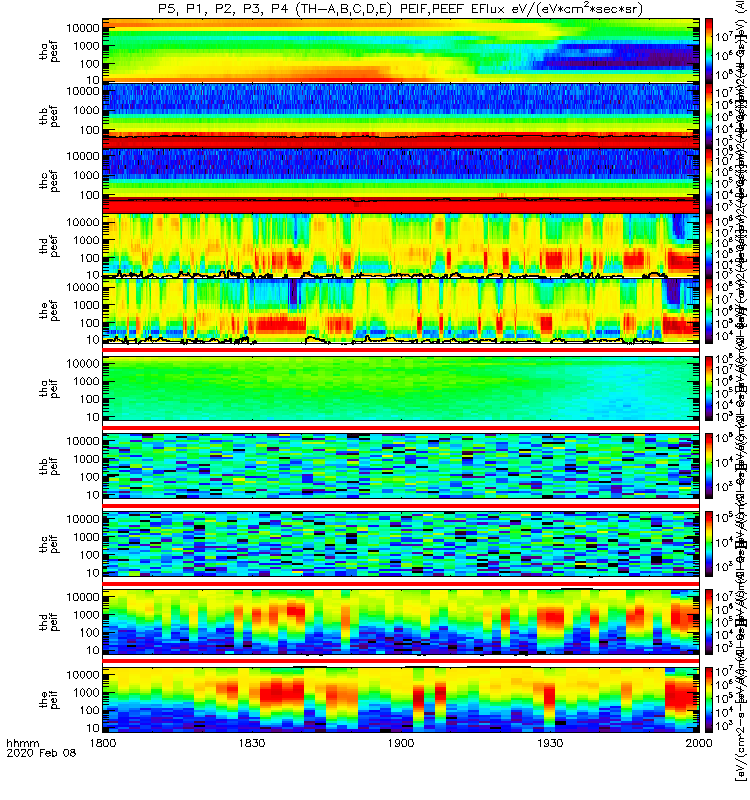
Task: Click the color scale bar beside tha peif panel
Action: click(709, 389)
